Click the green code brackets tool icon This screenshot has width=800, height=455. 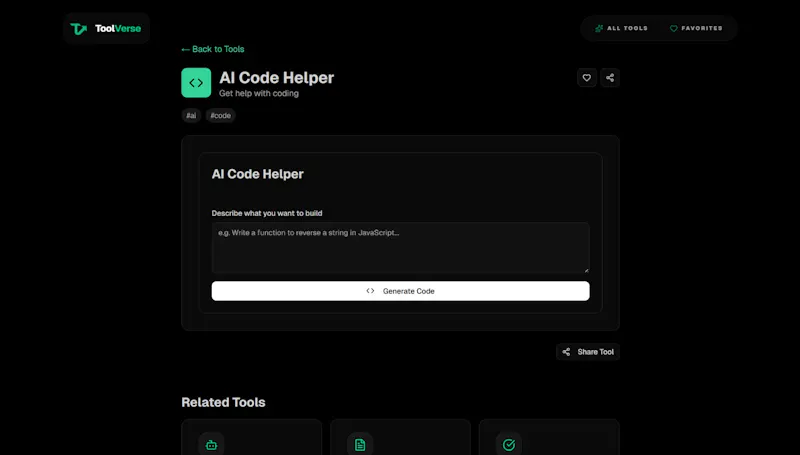click(196, 83)
